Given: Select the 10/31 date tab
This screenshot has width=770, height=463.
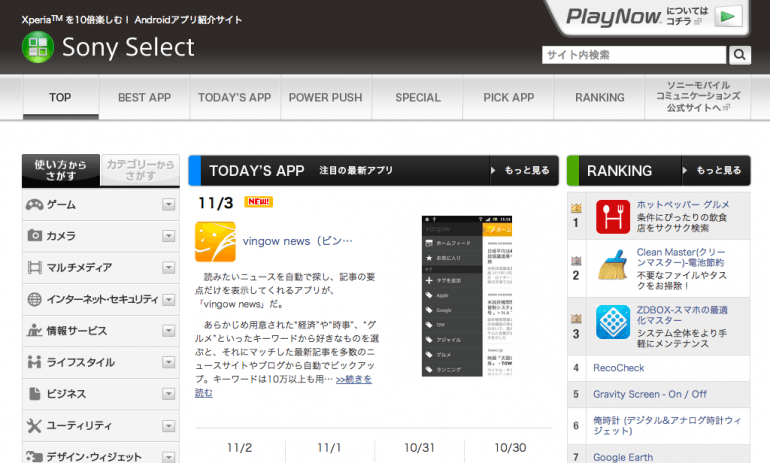Looking at the screenshot, I should point(419,448).
